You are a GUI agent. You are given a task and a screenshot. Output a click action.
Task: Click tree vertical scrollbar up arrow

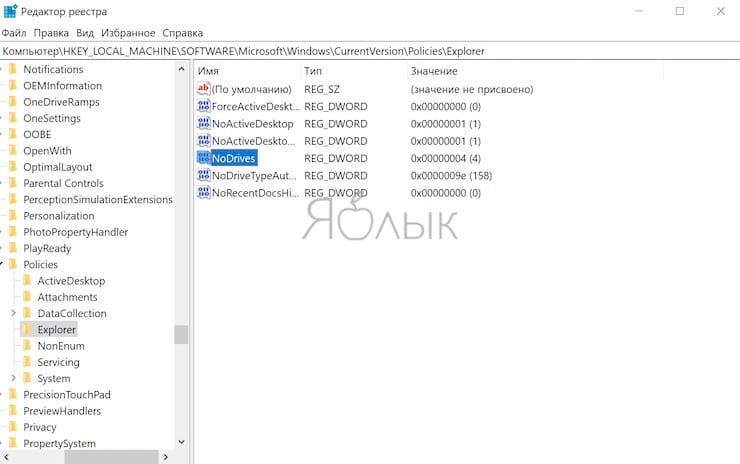[x=181, y=69]
